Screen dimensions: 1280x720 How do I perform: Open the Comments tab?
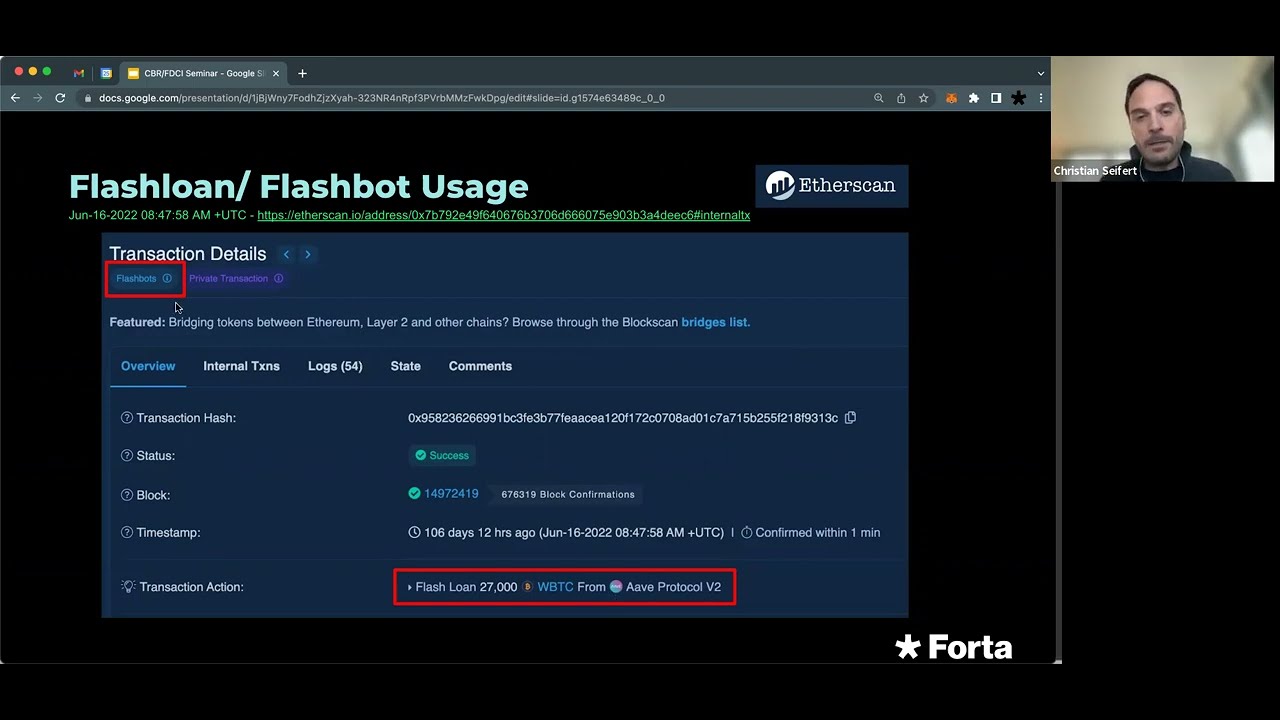click(480, 366)
